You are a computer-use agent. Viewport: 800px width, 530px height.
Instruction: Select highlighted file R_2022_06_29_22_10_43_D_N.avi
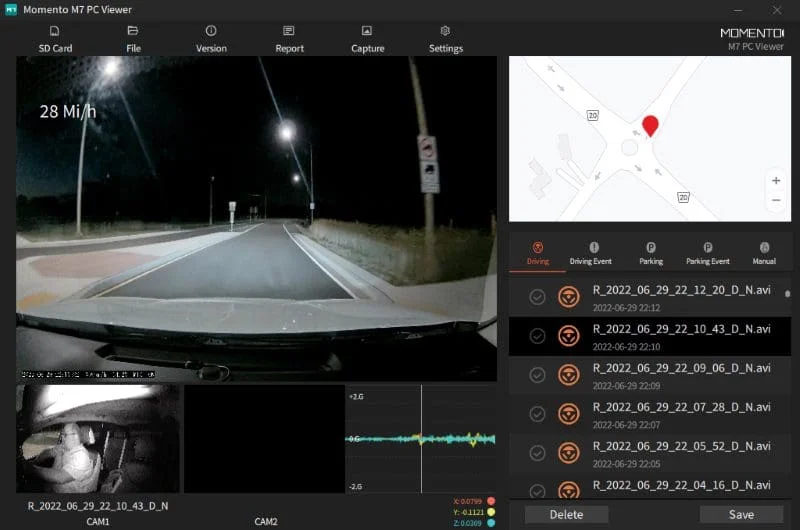649,336
